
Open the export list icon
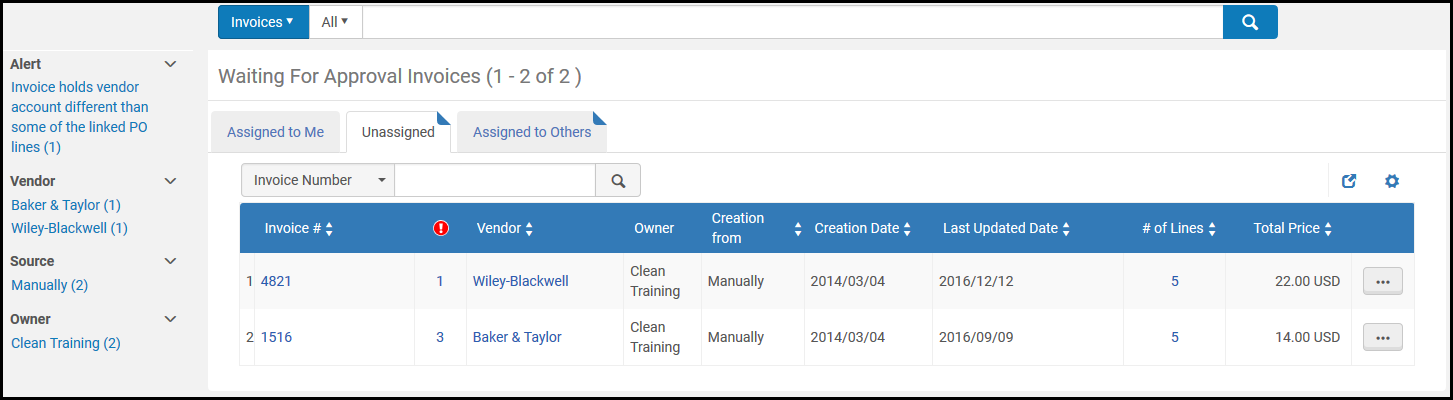pos(1349,181)
